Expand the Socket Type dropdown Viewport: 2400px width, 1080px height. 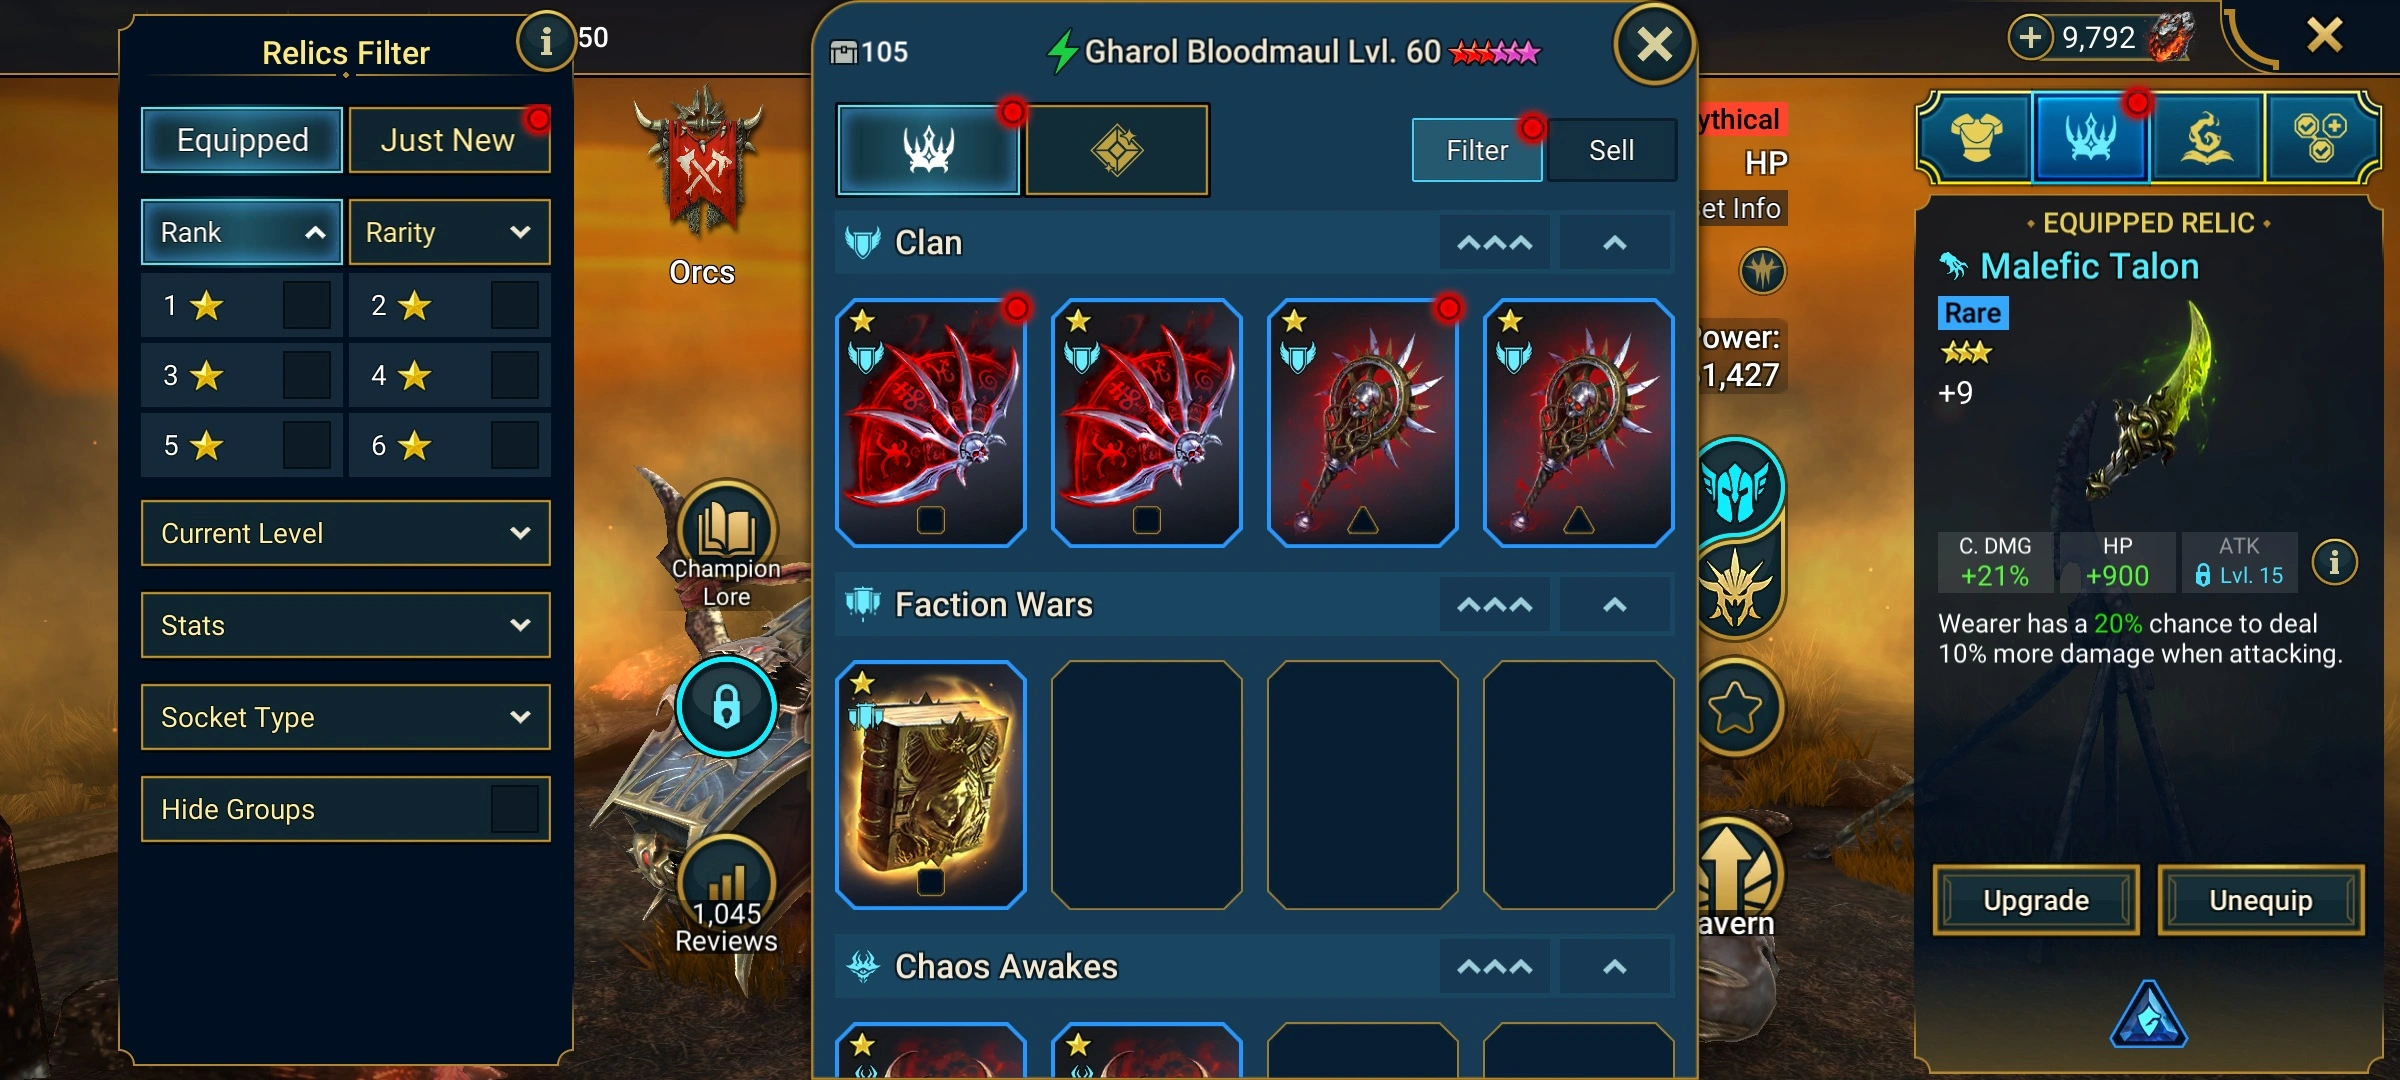(346, 717)
